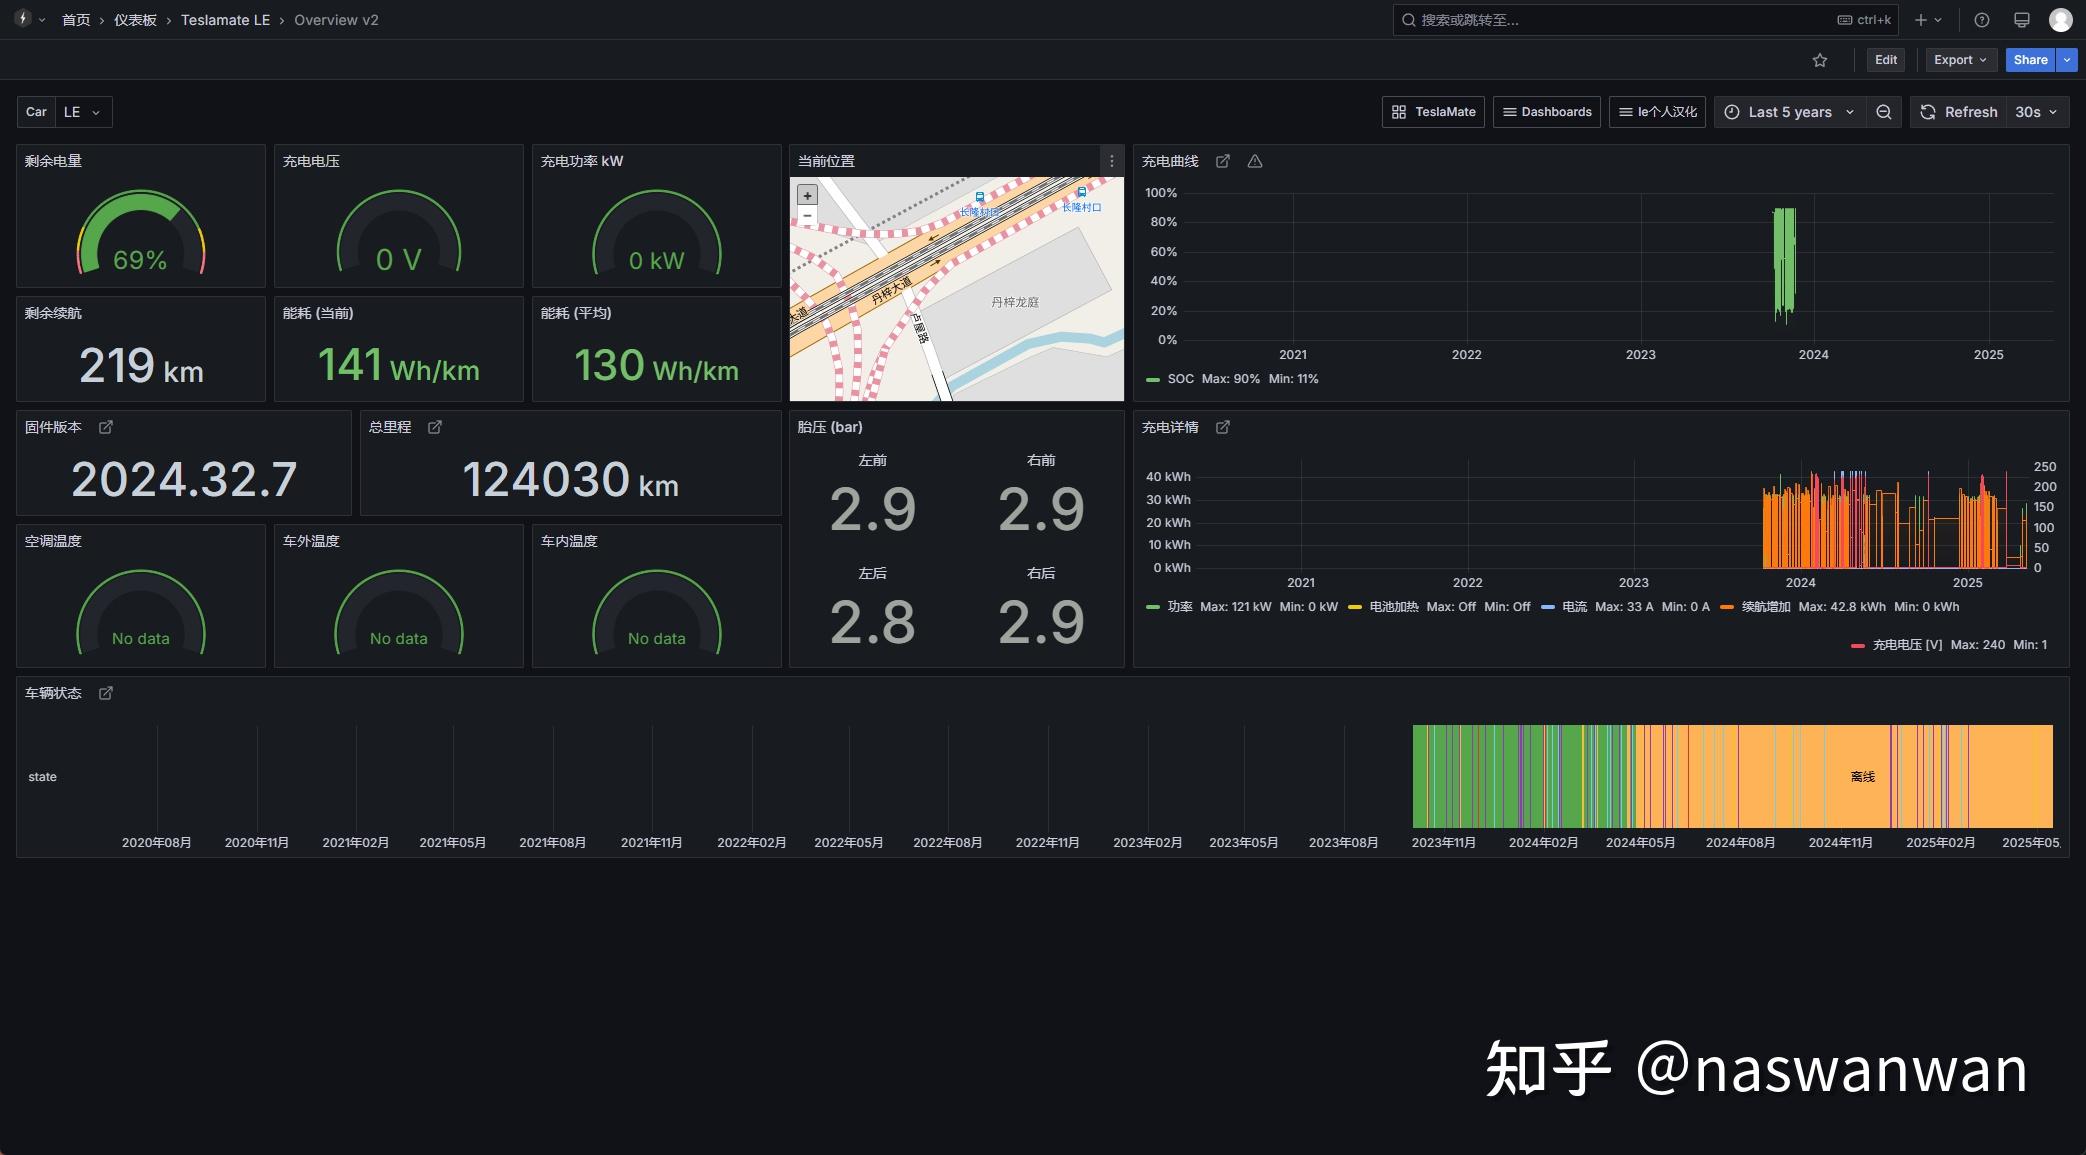Hide the 功率 series in 充电详情 legend
The width and height of the screenshot is (2086, 1155).
coord(1180,606)
